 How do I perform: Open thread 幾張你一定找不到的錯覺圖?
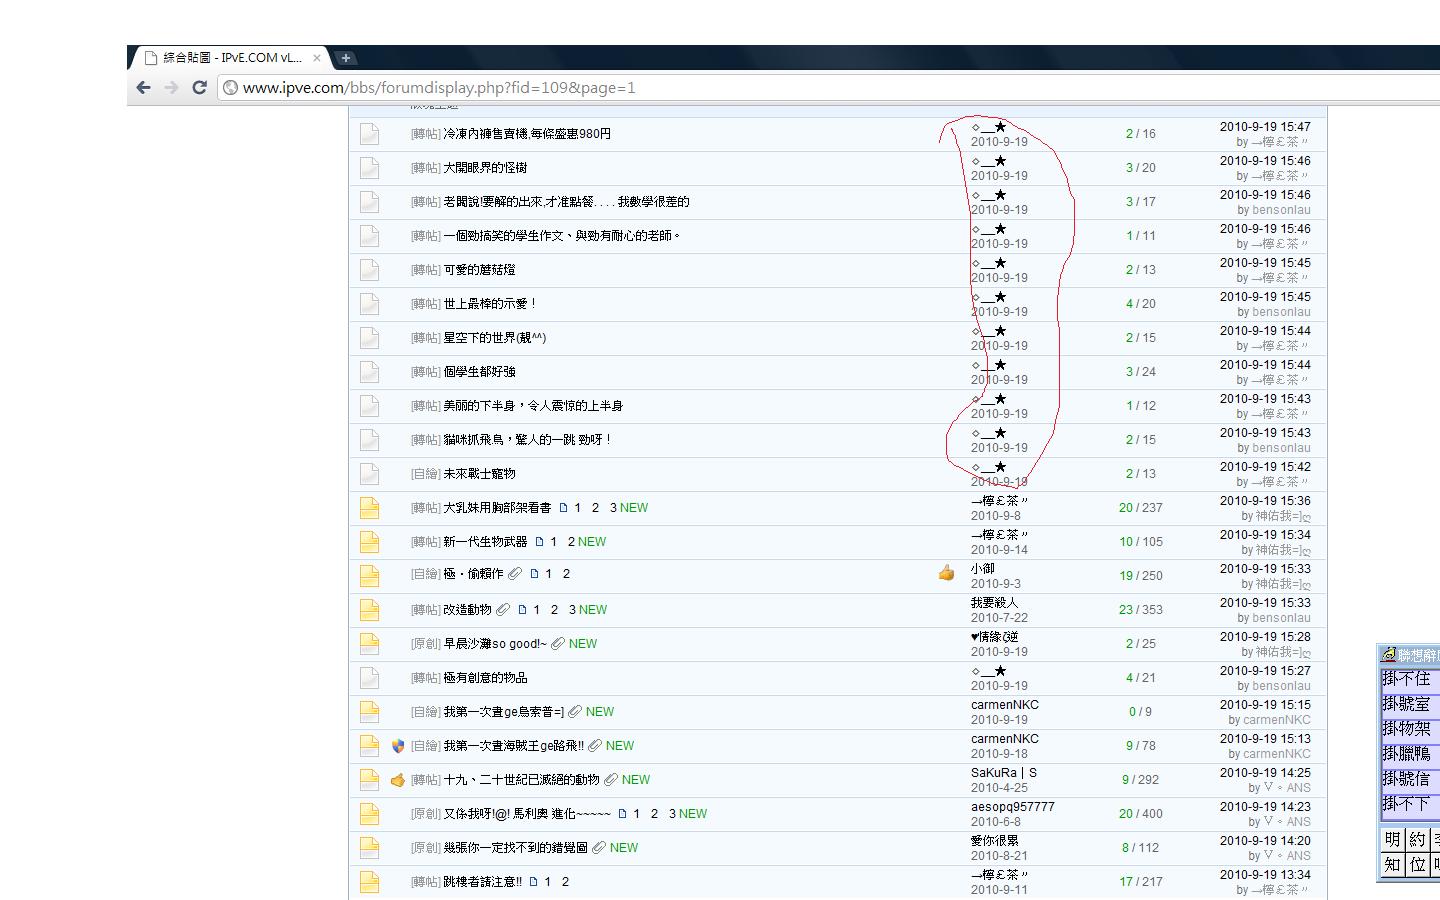515,848
